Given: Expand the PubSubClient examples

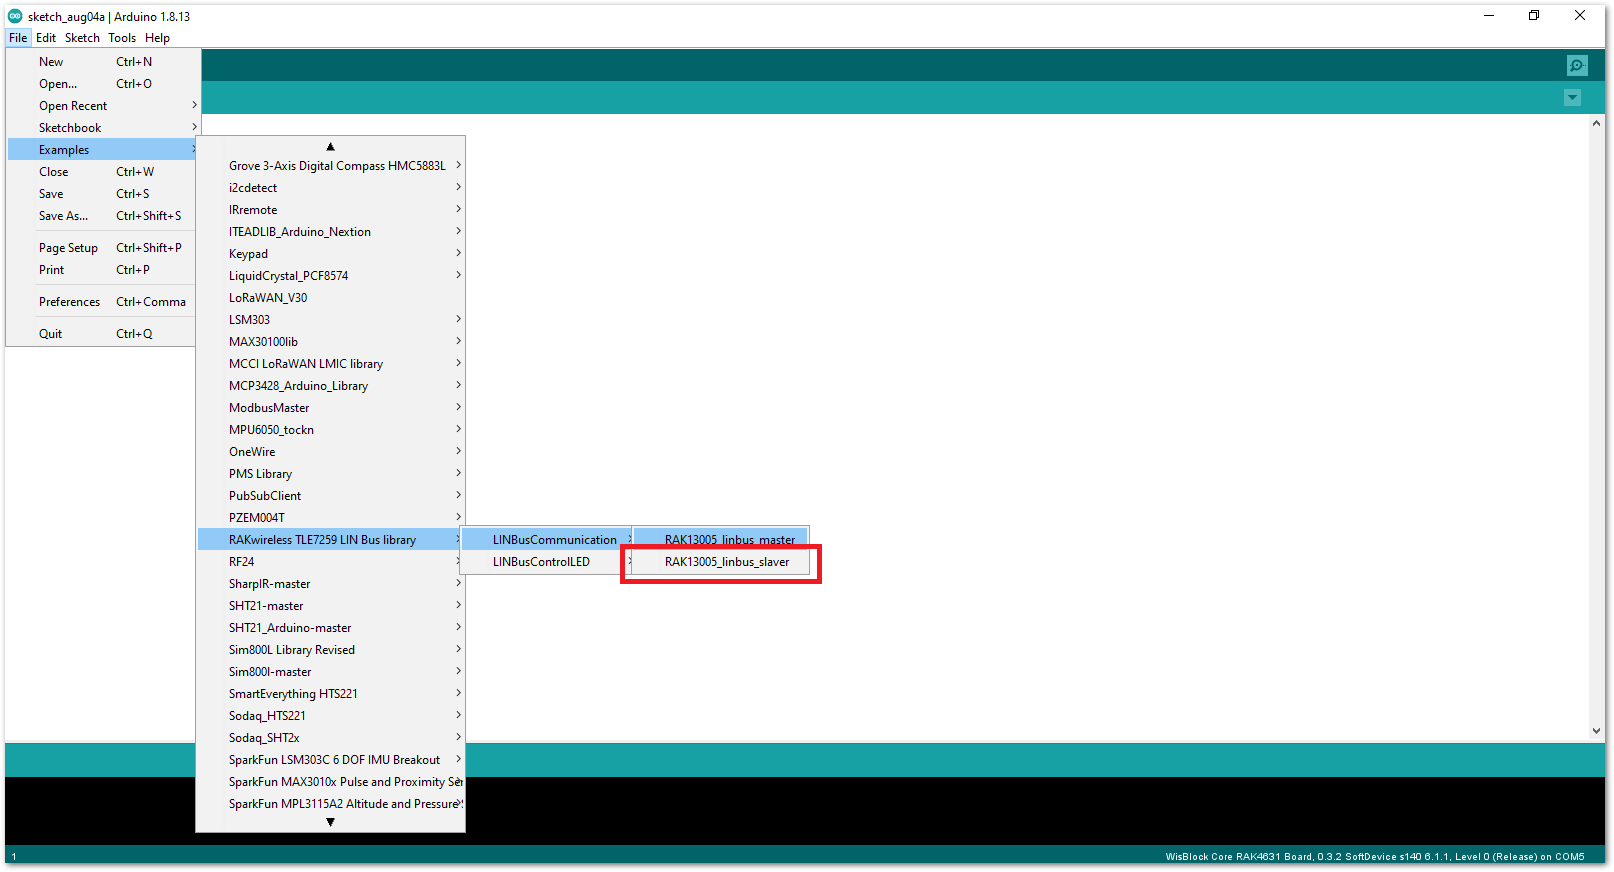Looking at the screenshot, I should (331, 496).
